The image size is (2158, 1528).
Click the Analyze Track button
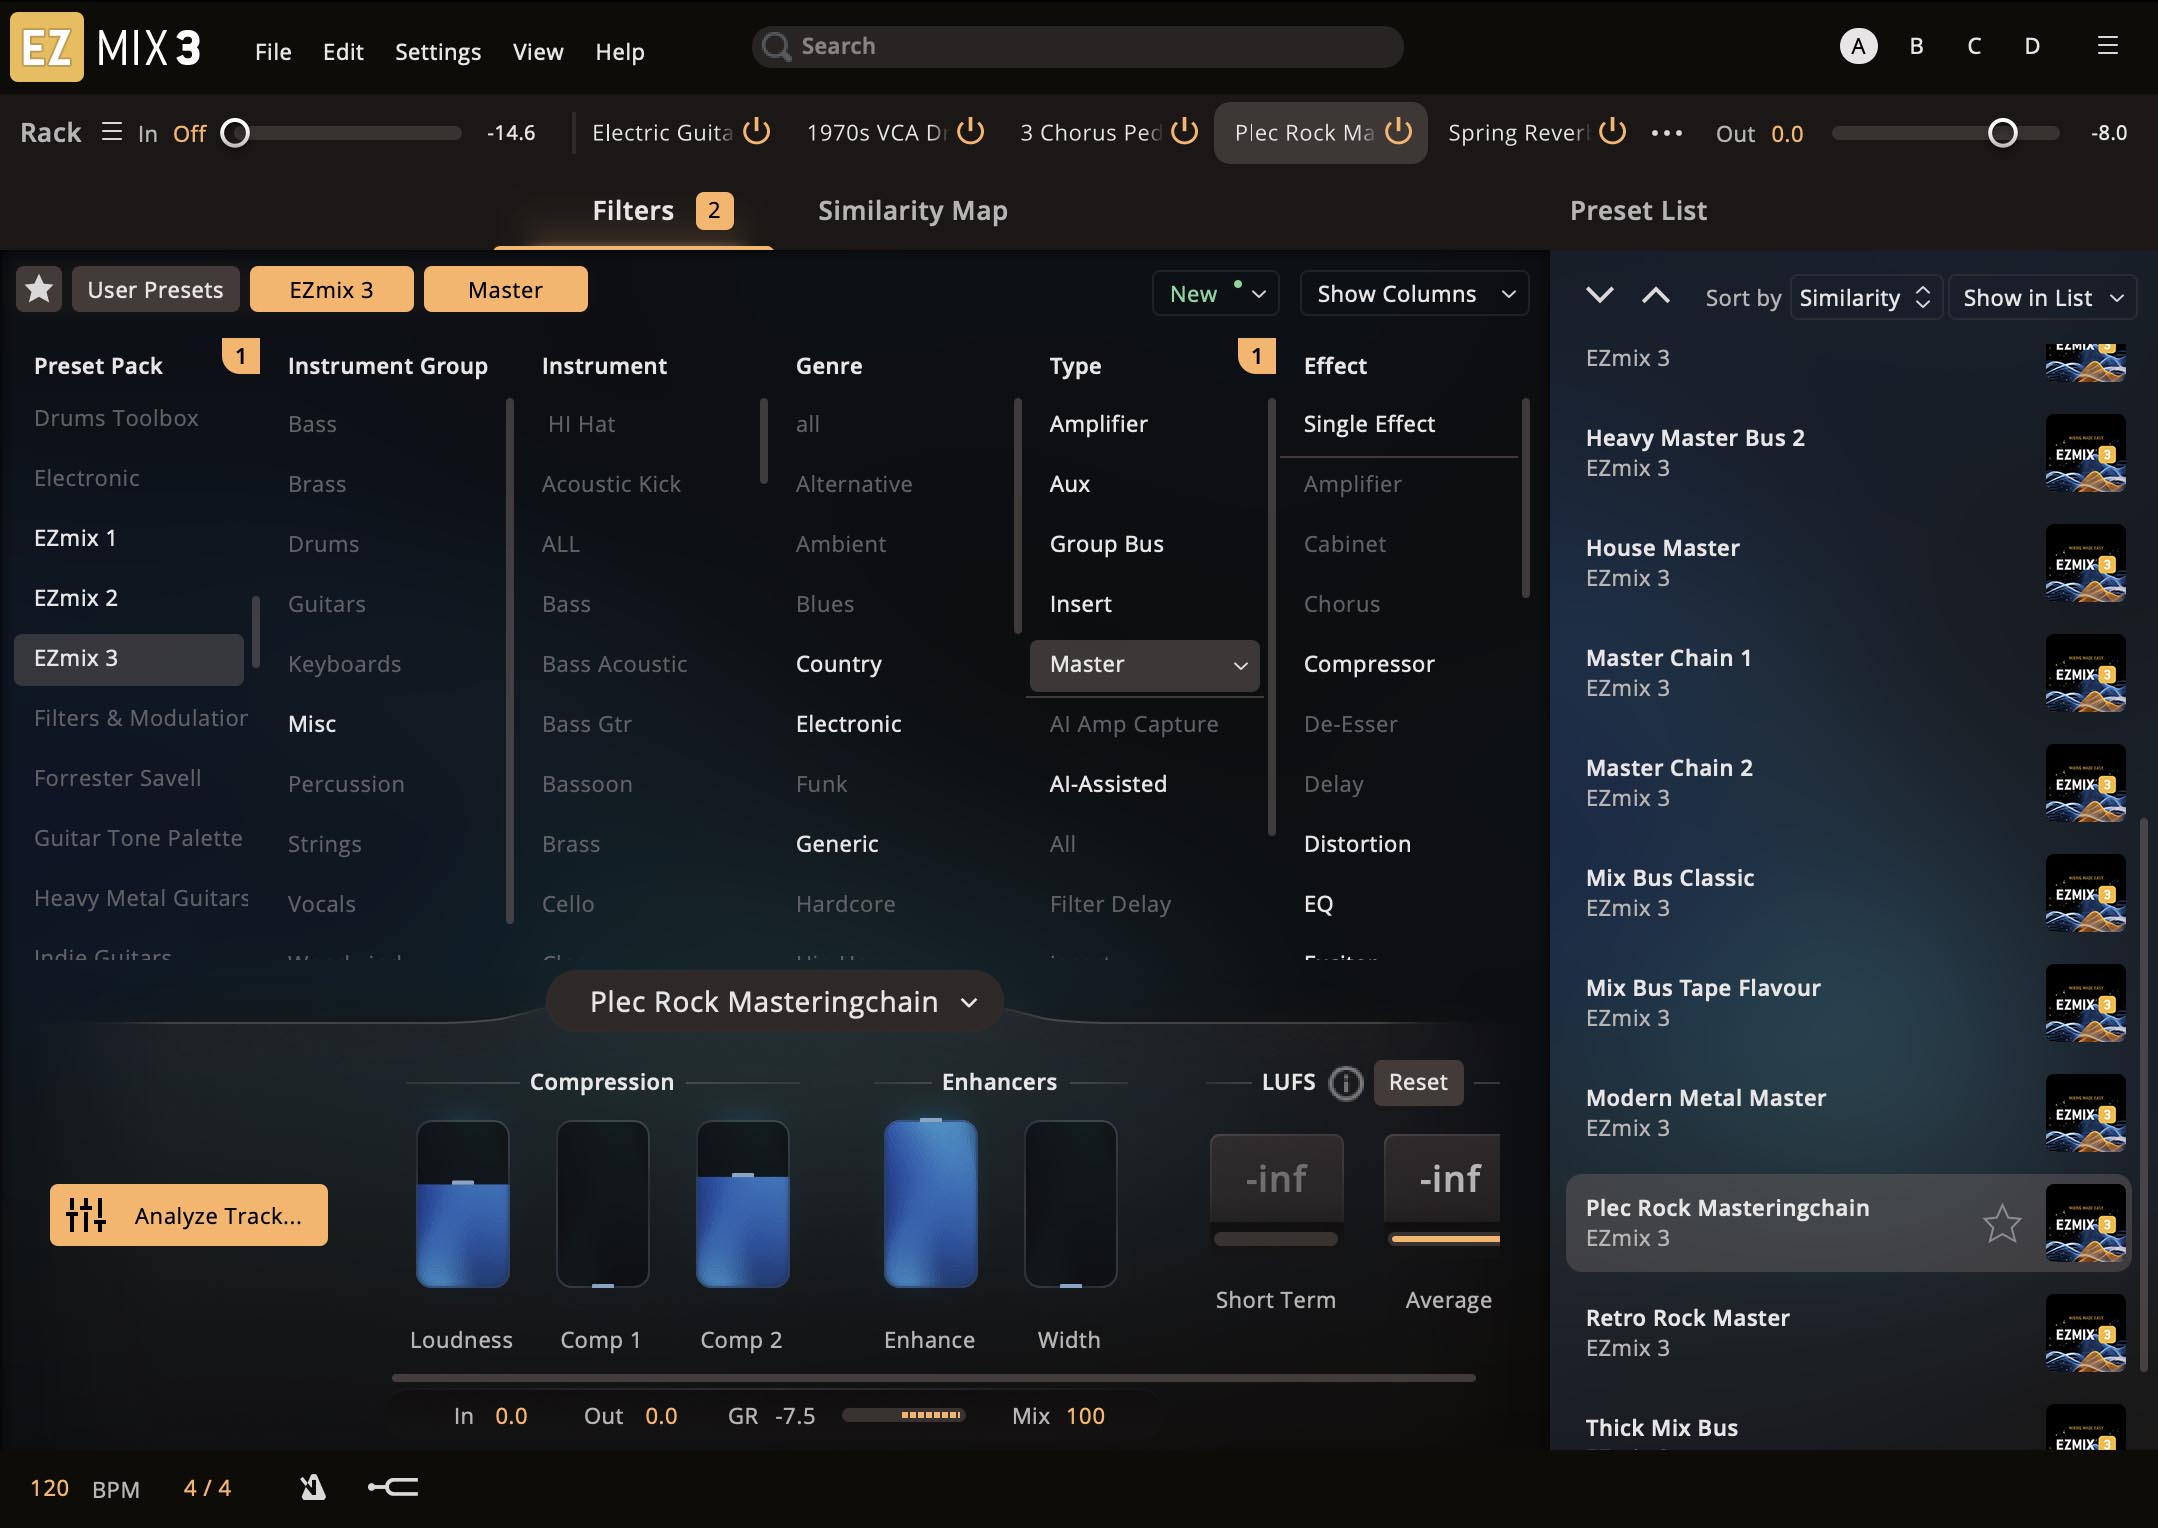[x=189, y=1215]
